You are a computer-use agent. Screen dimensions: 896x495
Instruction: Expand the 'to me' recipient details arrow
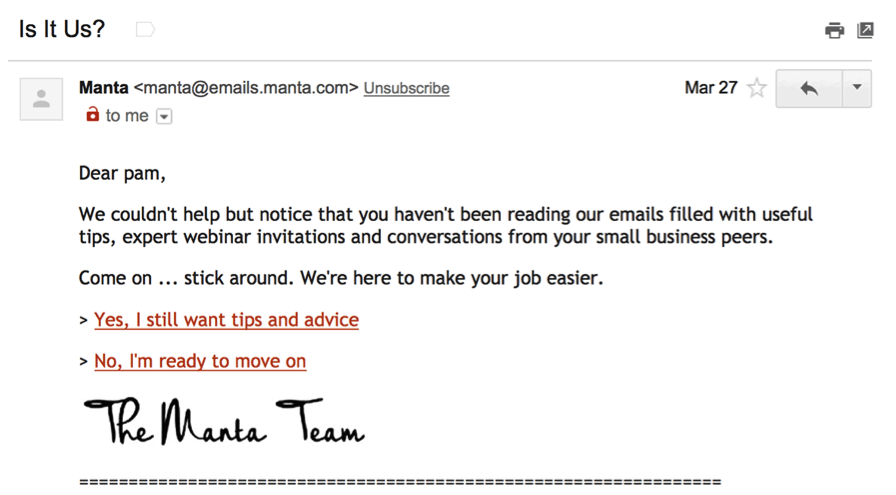(x=164, y=117)
